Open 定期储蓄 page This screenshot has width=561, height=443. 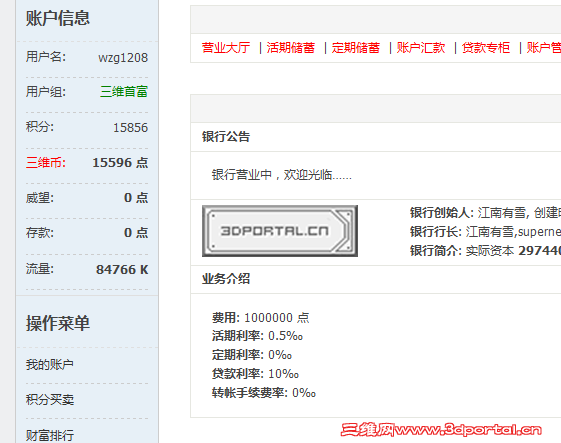pyautogui.click(x=356, y=48)
